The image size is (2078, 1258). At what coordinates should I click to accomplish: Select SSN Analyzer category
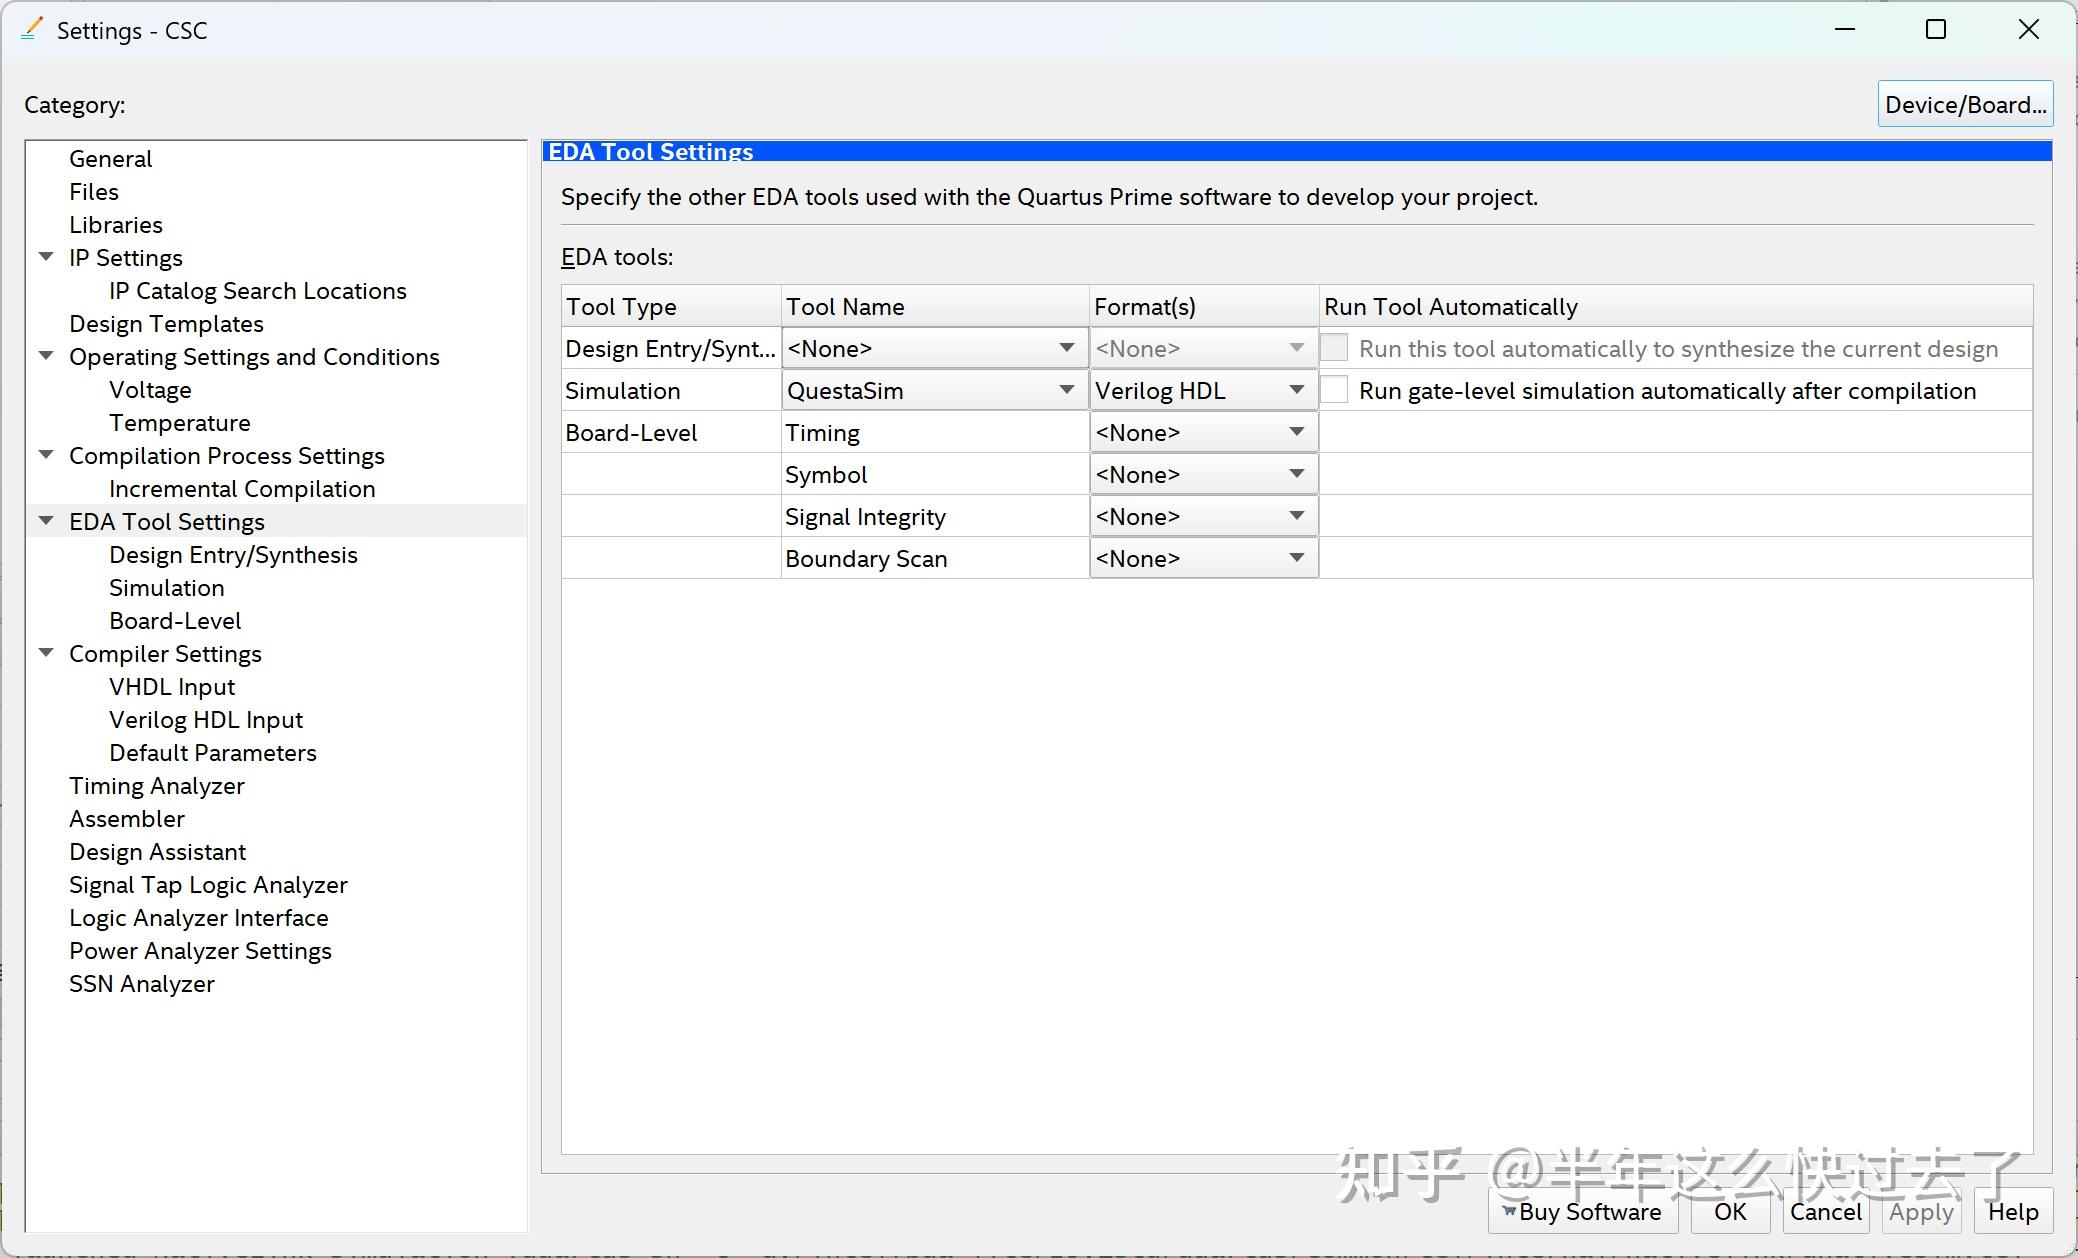142,983
